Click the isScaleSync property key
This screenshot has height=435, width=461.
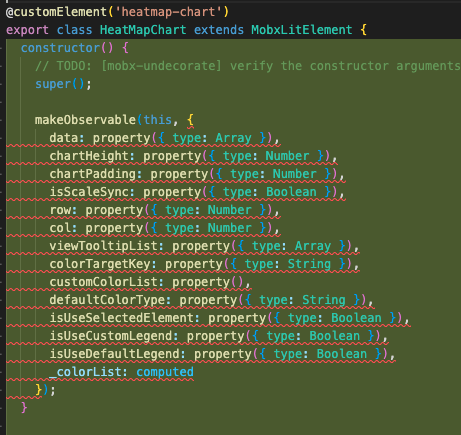tap(89, 192)
